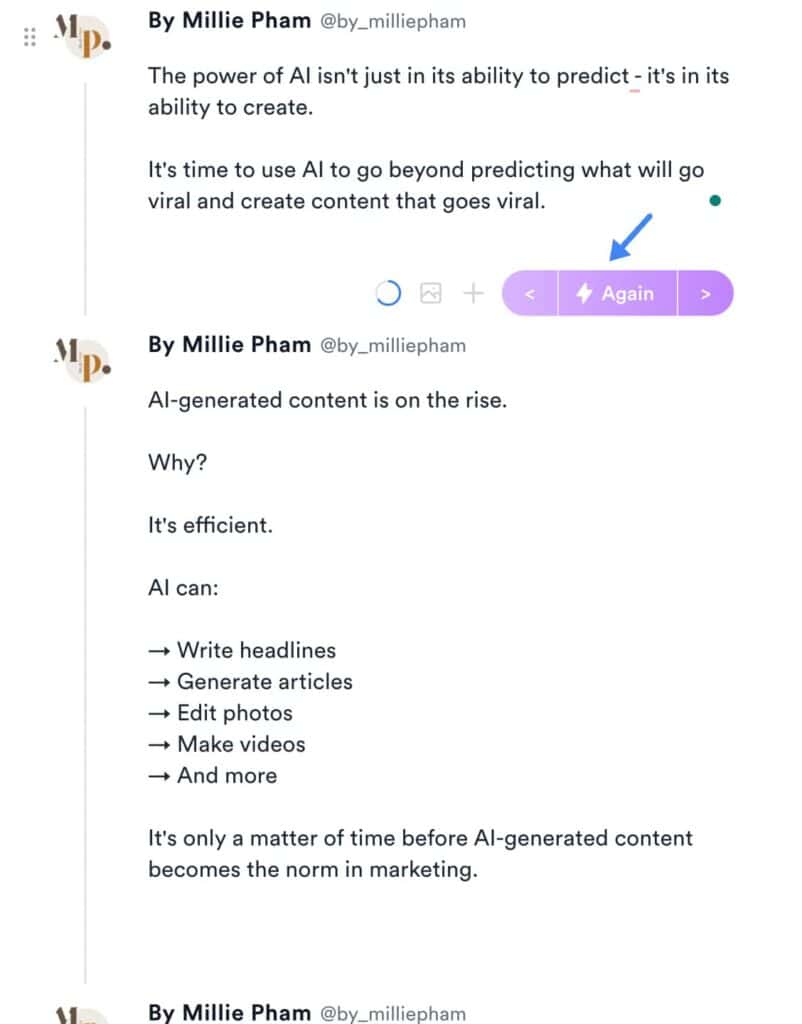Click the right chevron for next suggestion
The image size is (802, 1024).
[706, 293]
